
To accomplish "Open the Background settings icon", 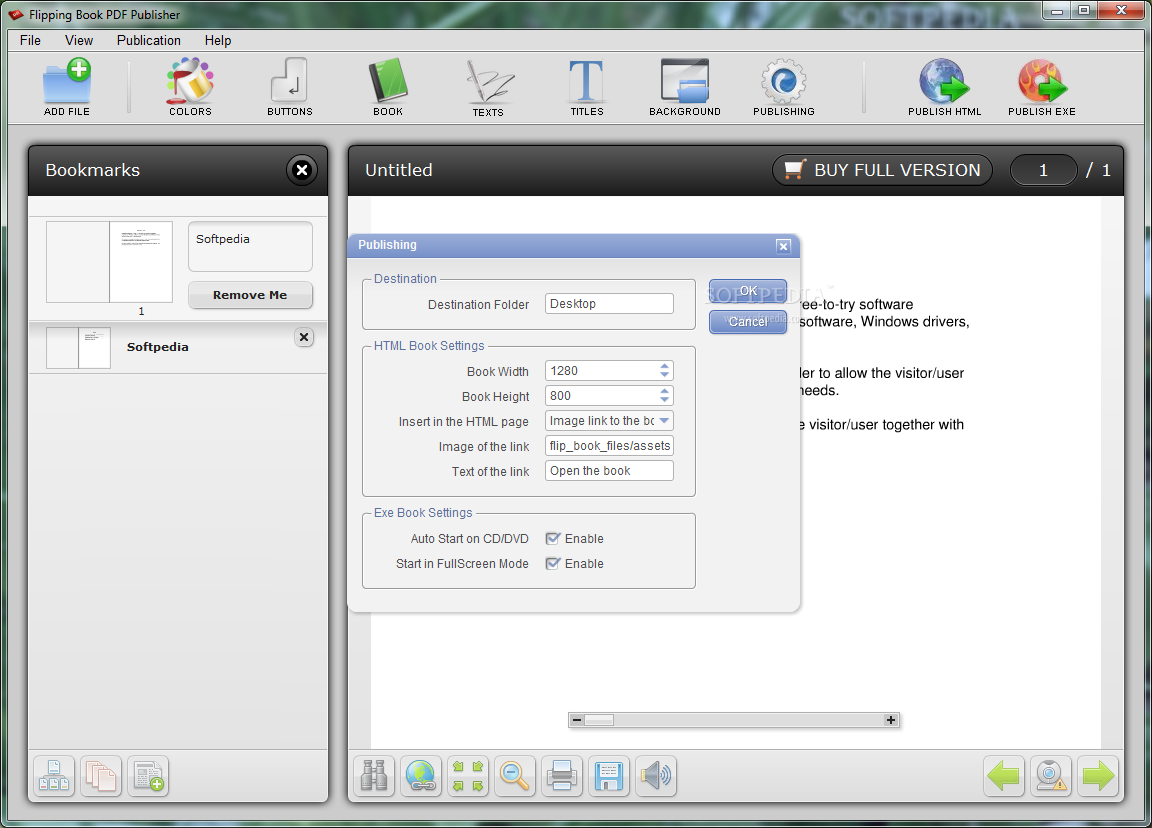I will tap(685, 87).
